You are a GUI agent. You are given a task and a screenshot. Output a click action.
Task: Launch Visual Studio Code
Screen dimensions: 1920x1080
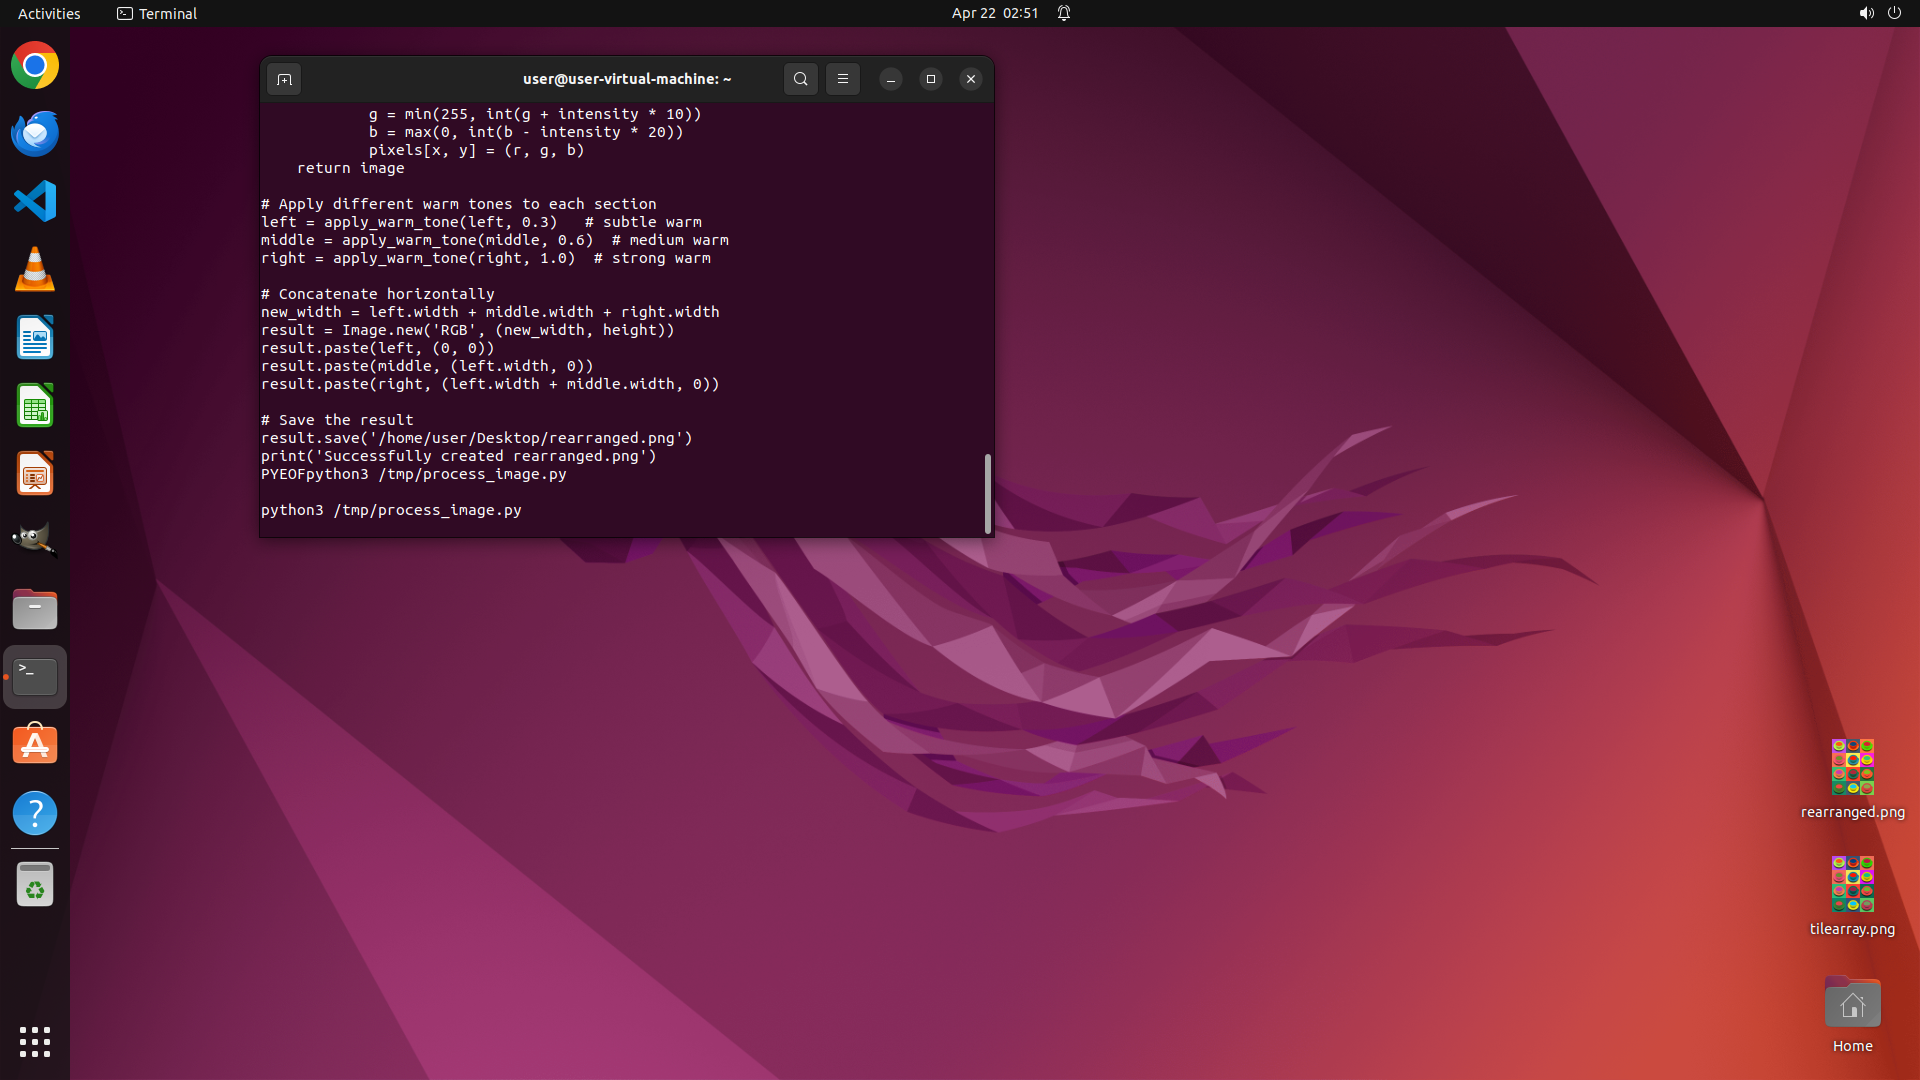[35, 202]
